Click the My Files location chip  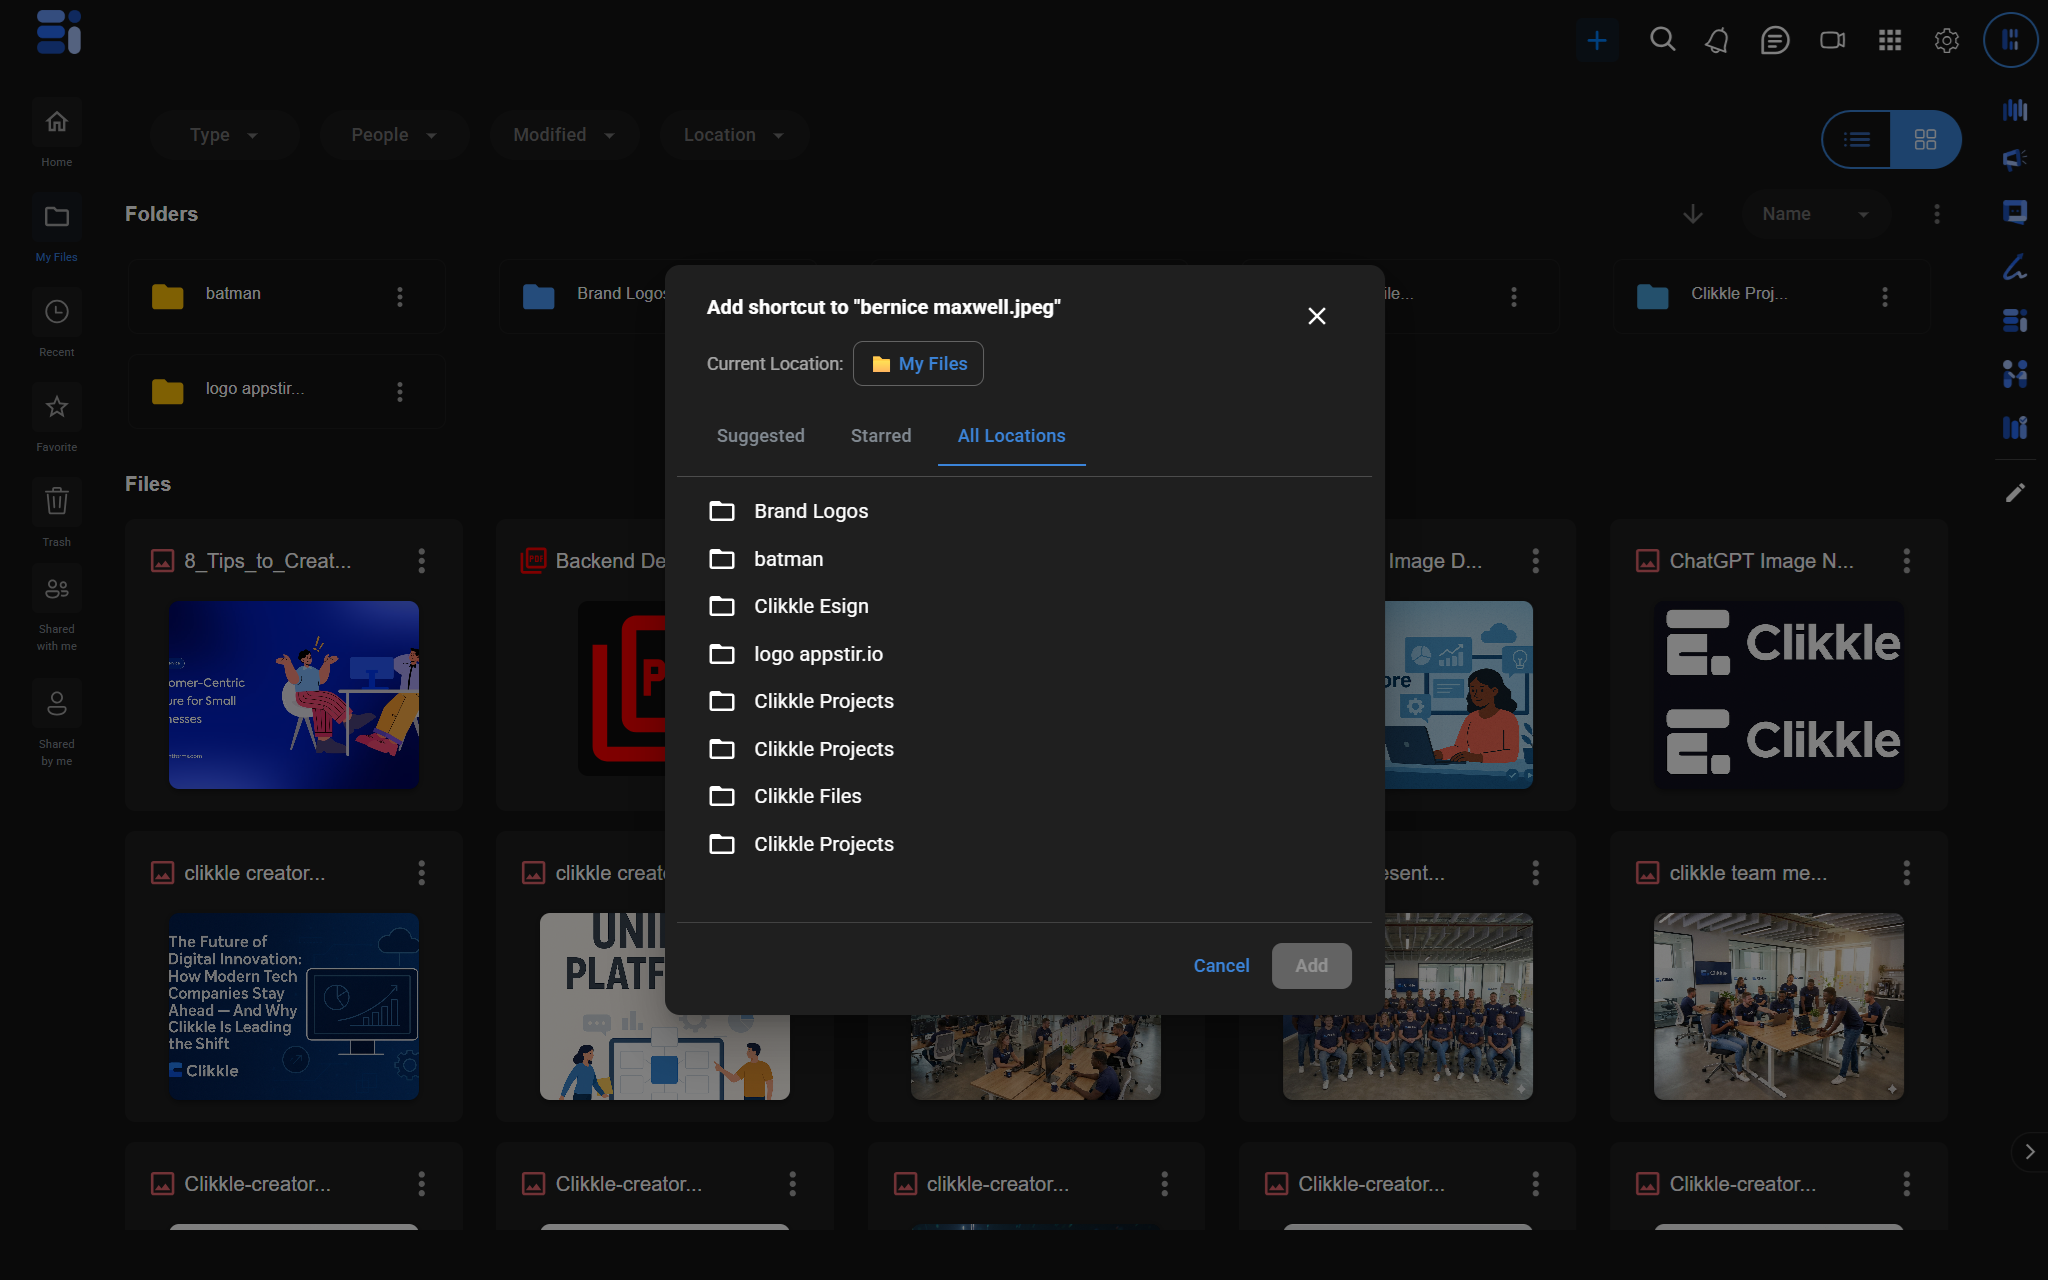tap(918, 364)
